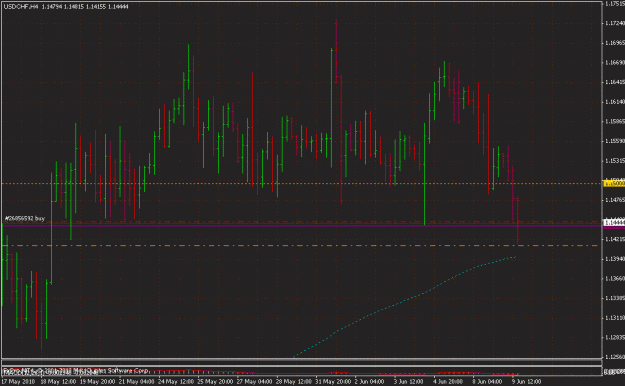Viewport: 625px width, 386px height.
Task: Click the 27 May 04:00 time label
Action: [x=255, y=382]
